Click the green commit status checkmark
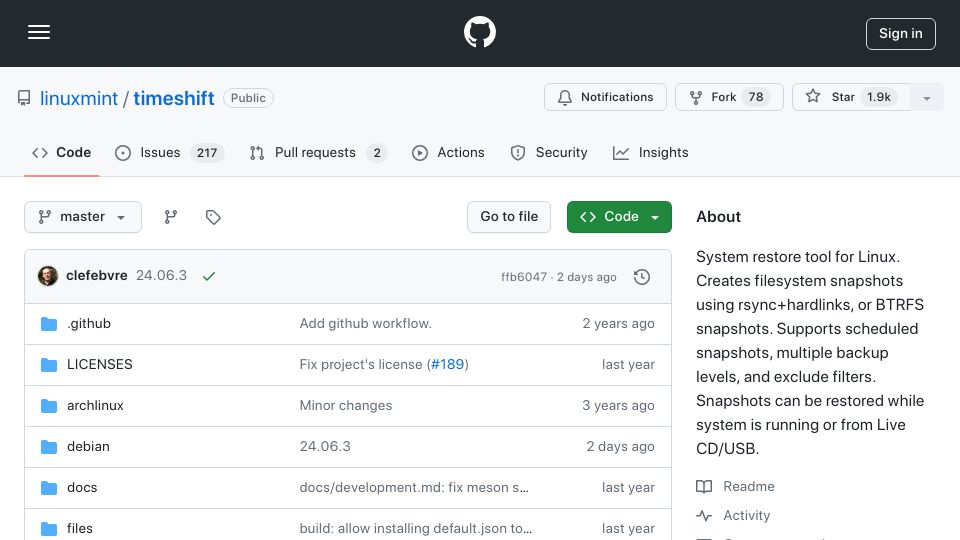Viewport: 960px width, 540px height. 209,276
